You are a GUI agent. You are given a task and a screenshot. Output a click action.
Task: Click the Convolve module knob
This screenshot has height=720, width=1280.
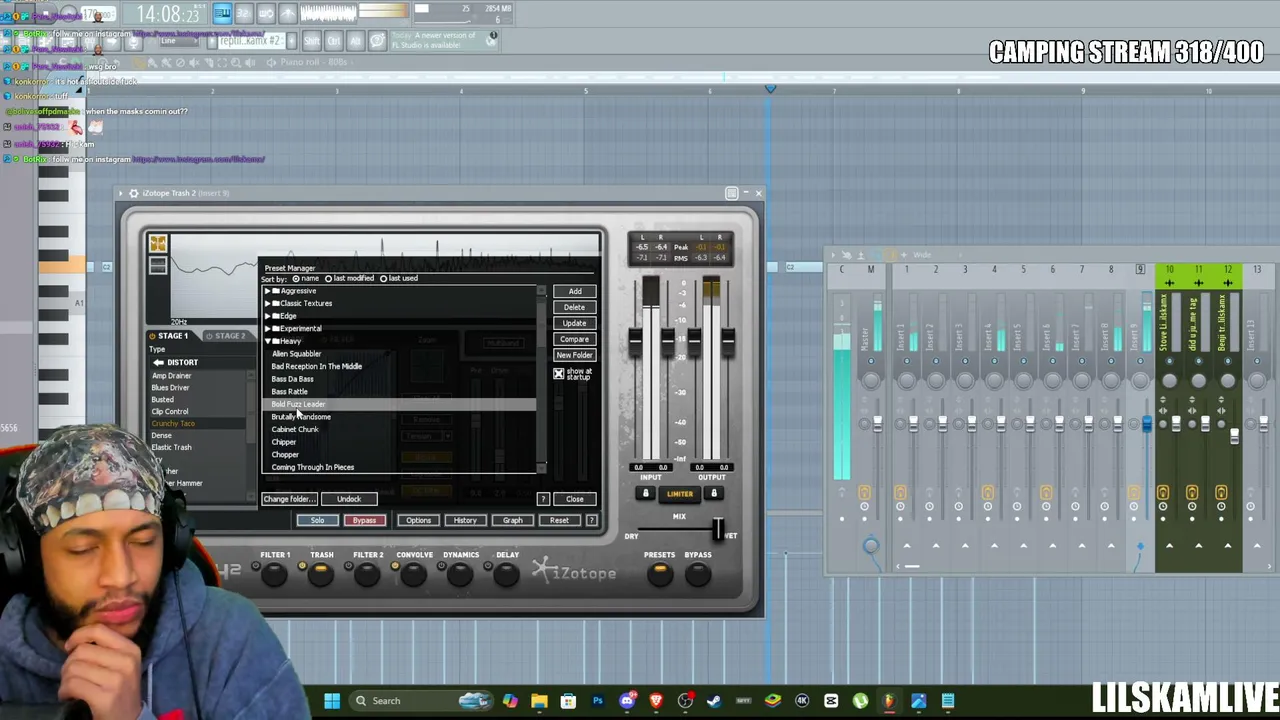413,574
